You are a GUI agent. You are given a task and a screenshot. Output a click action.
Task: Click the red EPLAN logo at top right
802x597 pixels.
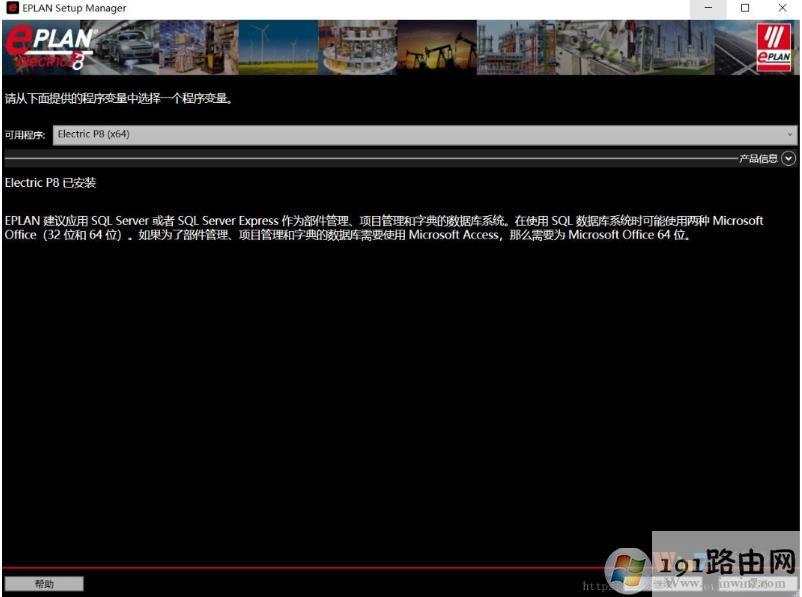coord(774,47)
